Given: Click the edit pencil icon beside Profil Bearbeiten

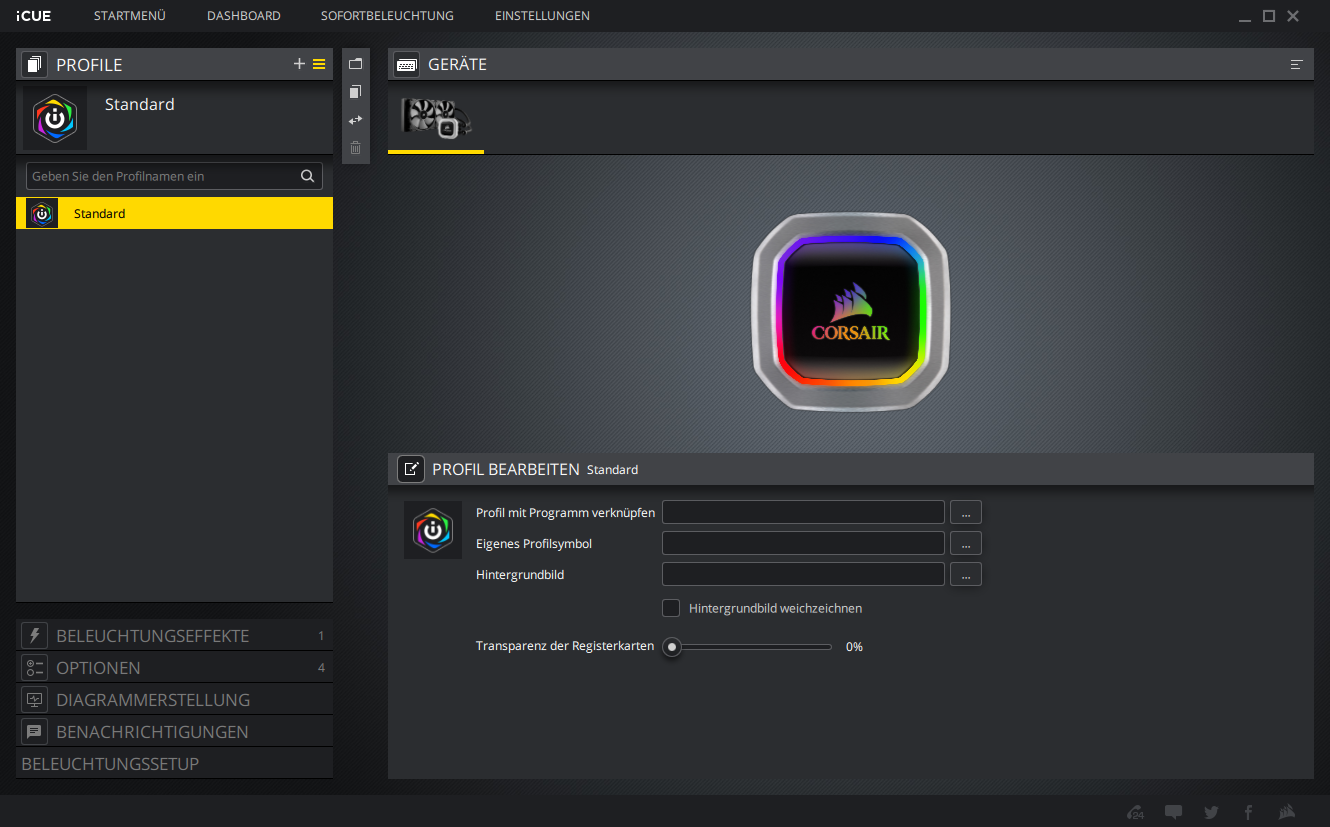Looking at the screenshot, I should pos(410,468).
